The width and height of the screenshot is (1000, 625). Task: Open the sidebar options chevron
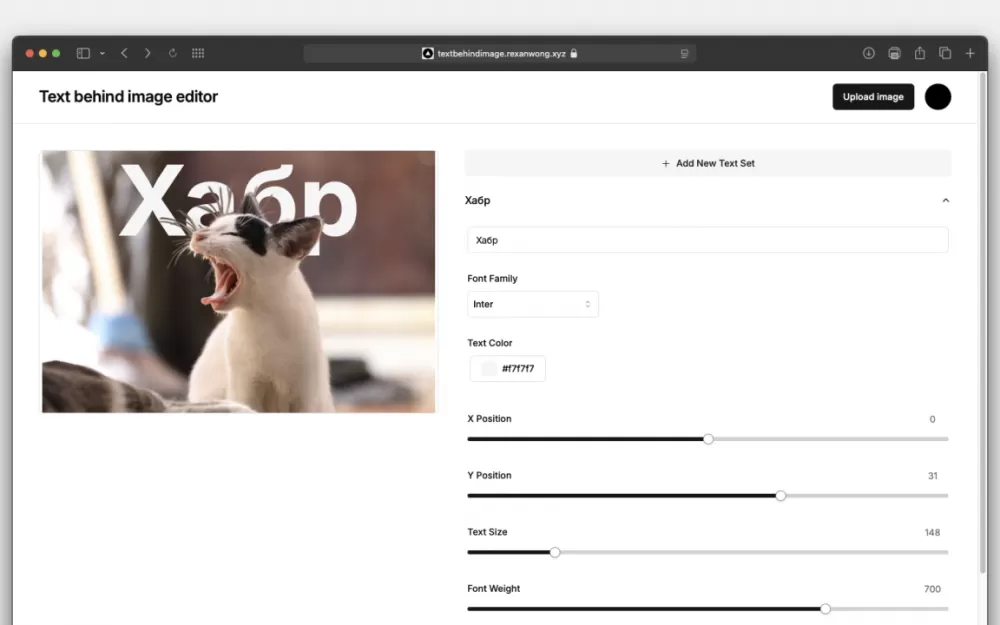(x=102, y=54)
